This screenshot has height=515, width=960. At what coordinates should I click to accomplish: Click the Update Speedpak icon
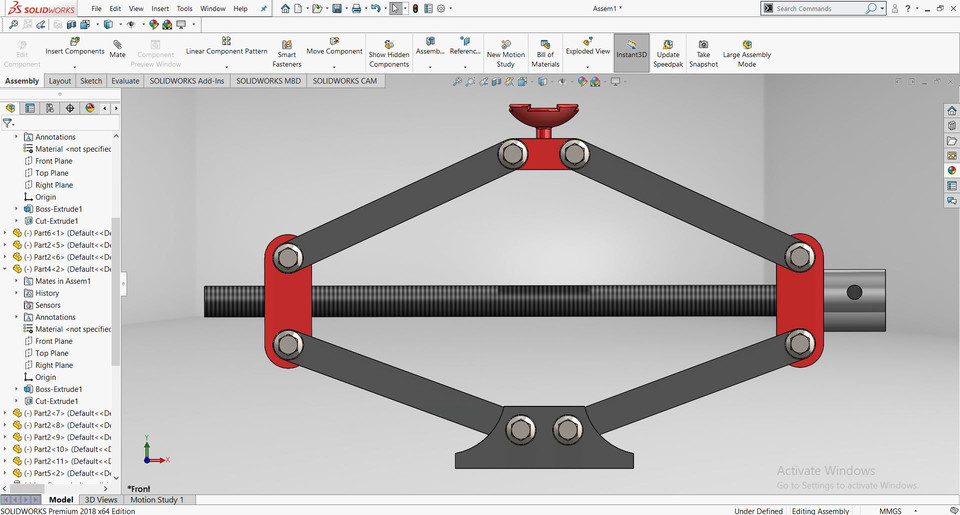point(667,45)
